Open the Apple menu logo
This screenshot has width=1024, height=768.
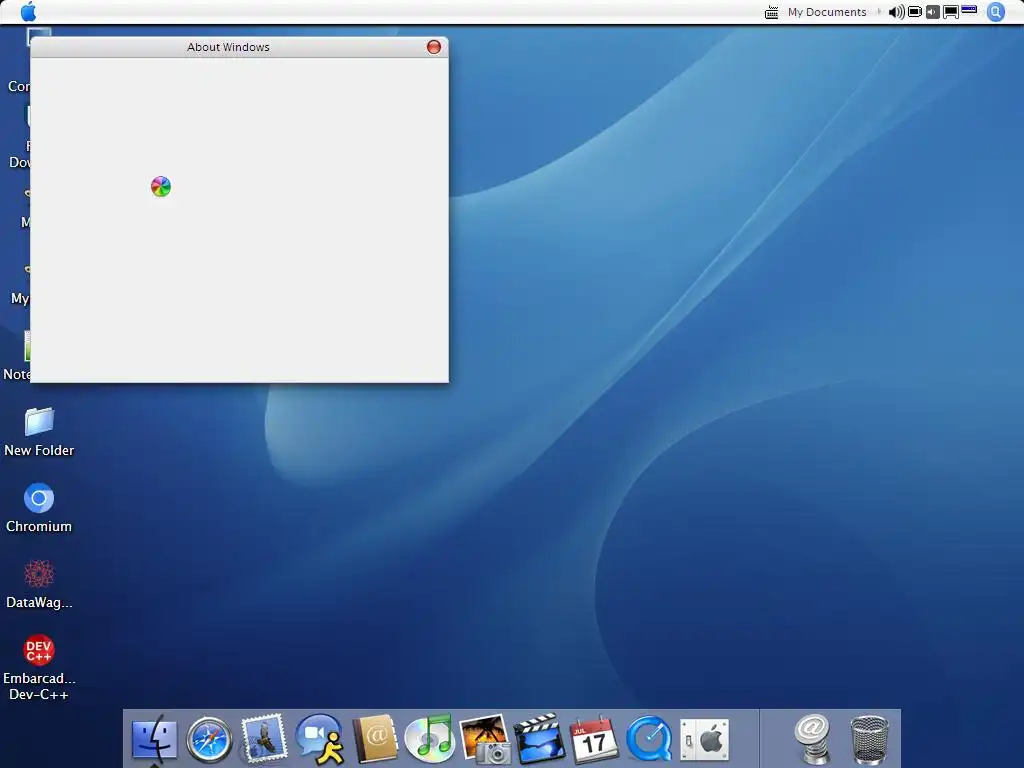pos(29,11)
